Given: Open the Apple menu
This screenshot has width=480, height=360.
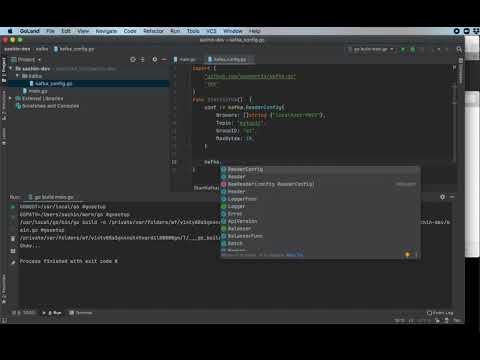Looking at the screenshot, I should click(10, 31).
